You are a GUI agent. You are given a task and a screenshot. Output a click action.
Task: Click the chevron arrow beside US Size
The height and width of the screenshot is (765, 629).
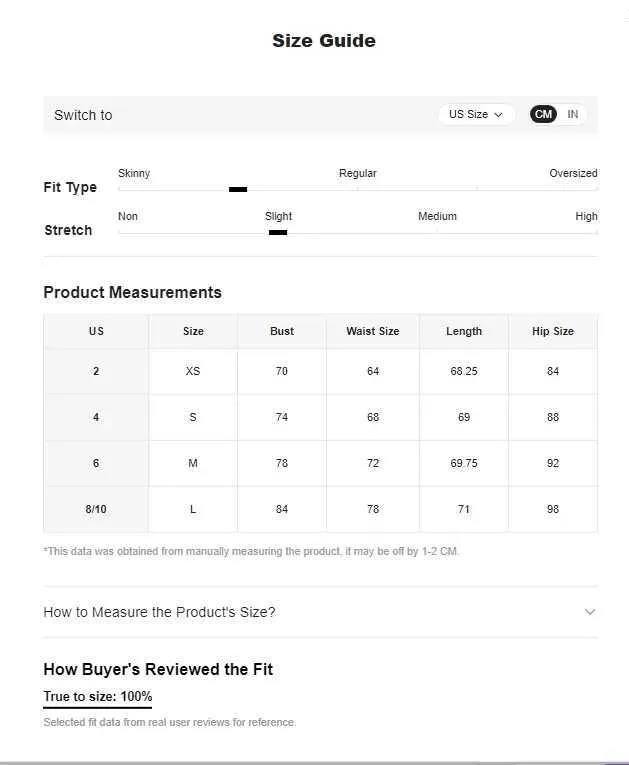coord(498,115)
